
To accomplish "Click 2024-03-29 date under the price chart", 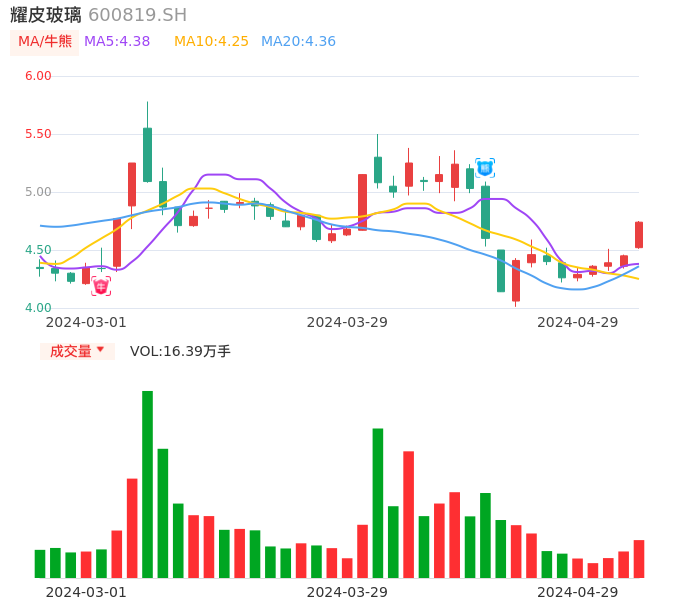I will 347,322.
